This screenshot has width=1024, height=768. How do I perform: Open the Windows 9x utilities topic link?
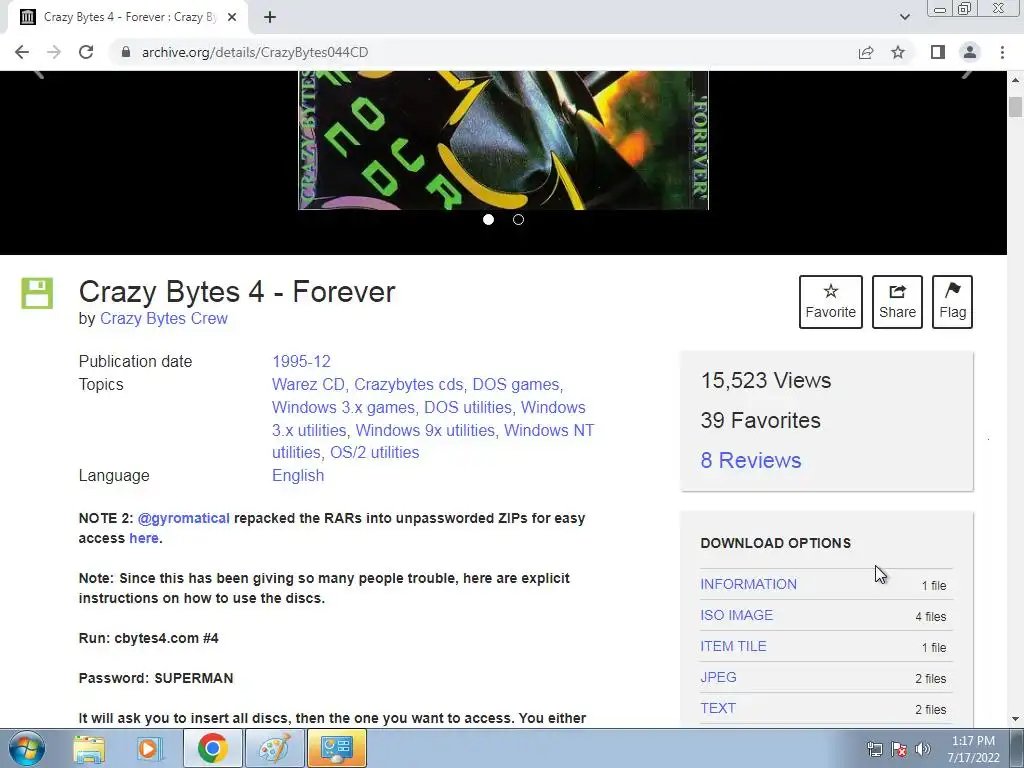(x=425, y=430)
